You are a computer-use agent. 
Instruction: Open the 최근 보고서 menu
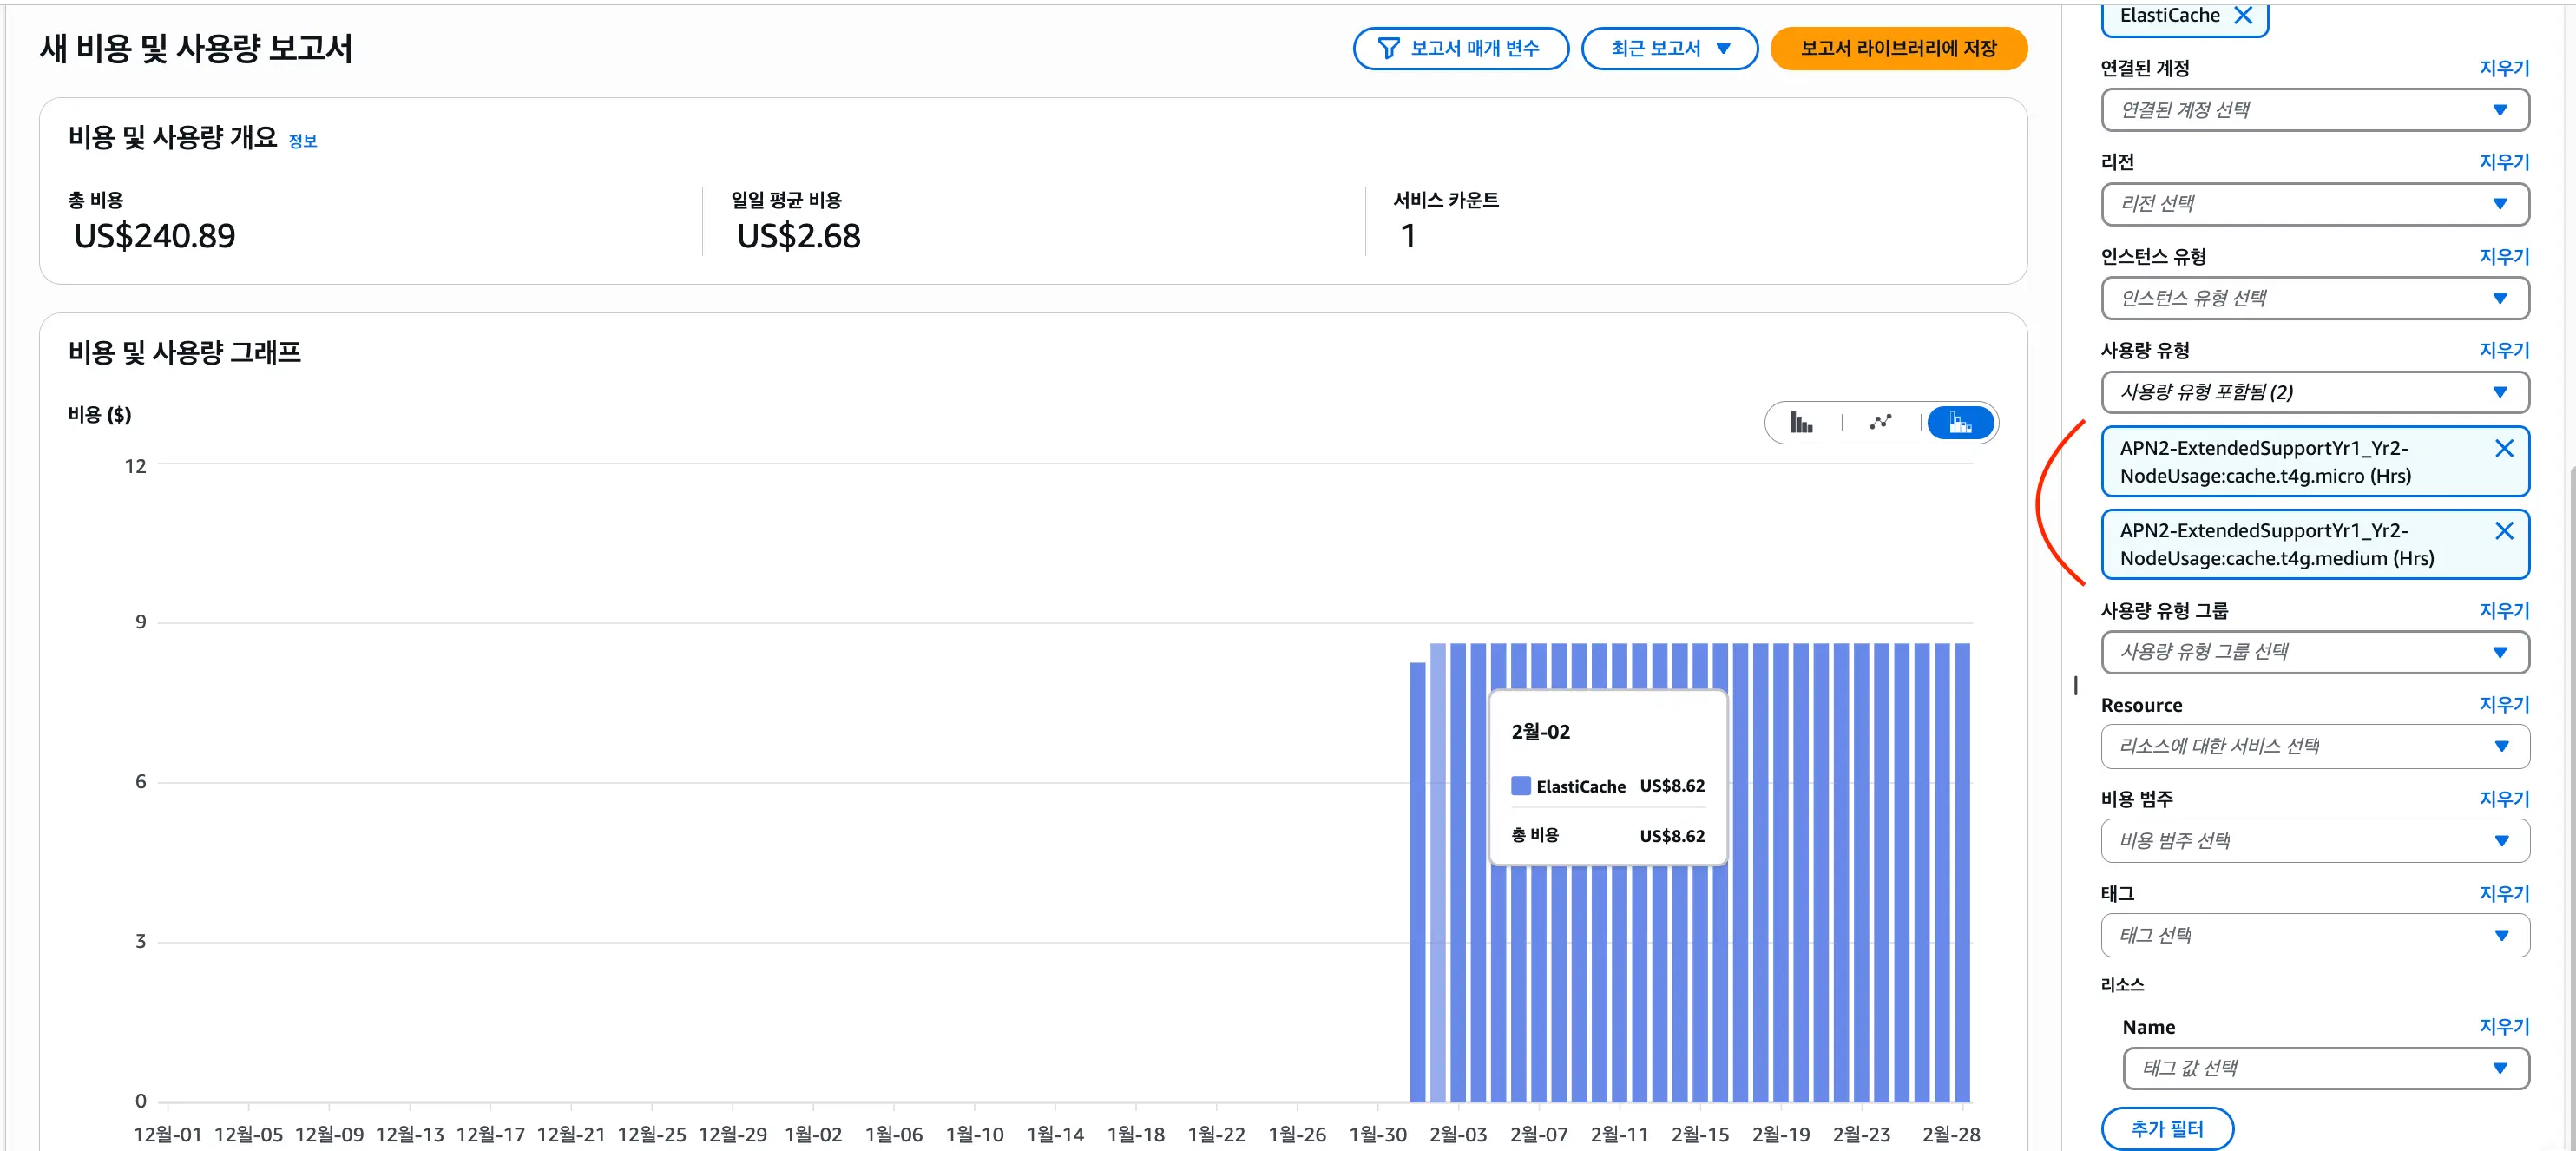(1668, 47)
